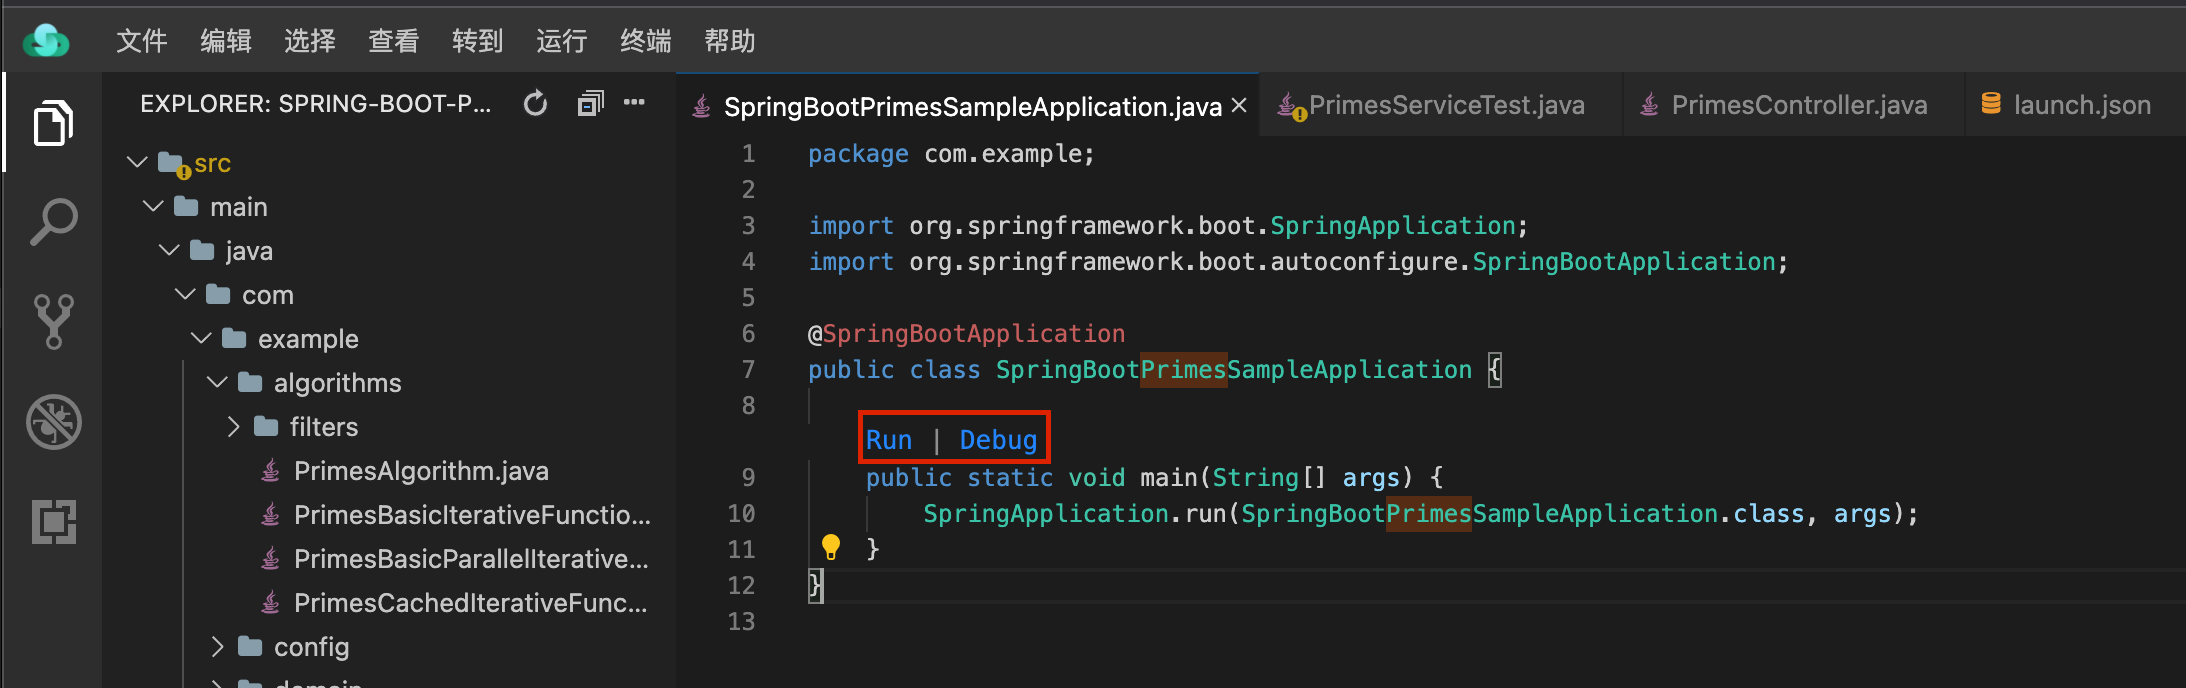Open the 终端 (Terminal) menu

tap(645, 41)
